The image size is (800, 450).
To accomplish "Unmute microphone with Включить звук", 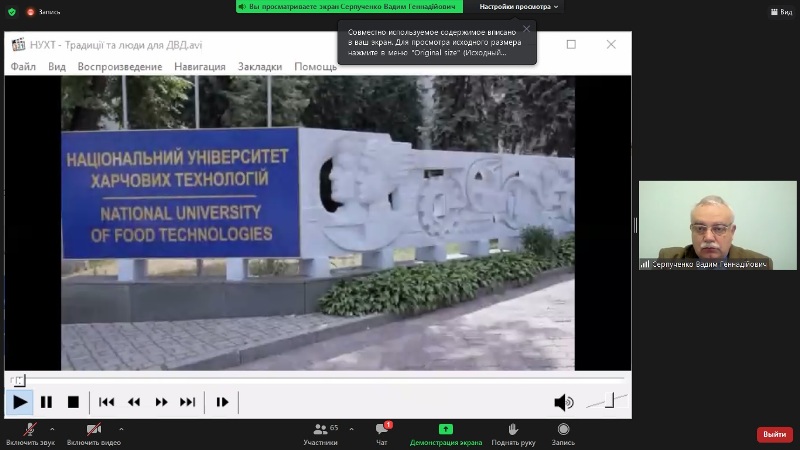I will point(30,435).
